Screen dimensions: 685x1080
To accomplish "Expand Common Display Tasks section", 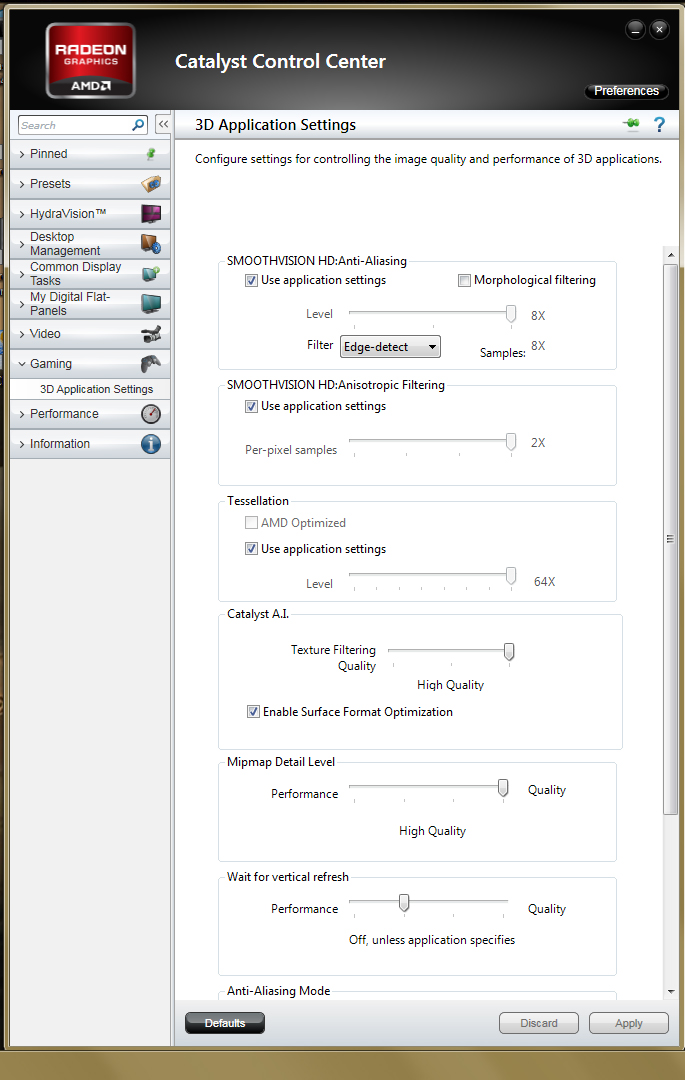I will (x=22, y=274).
